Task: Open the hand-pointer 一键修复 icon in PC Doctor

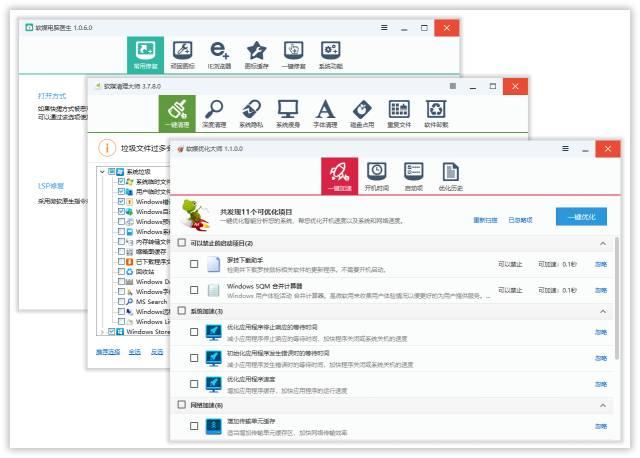Action: coord(293,55)
